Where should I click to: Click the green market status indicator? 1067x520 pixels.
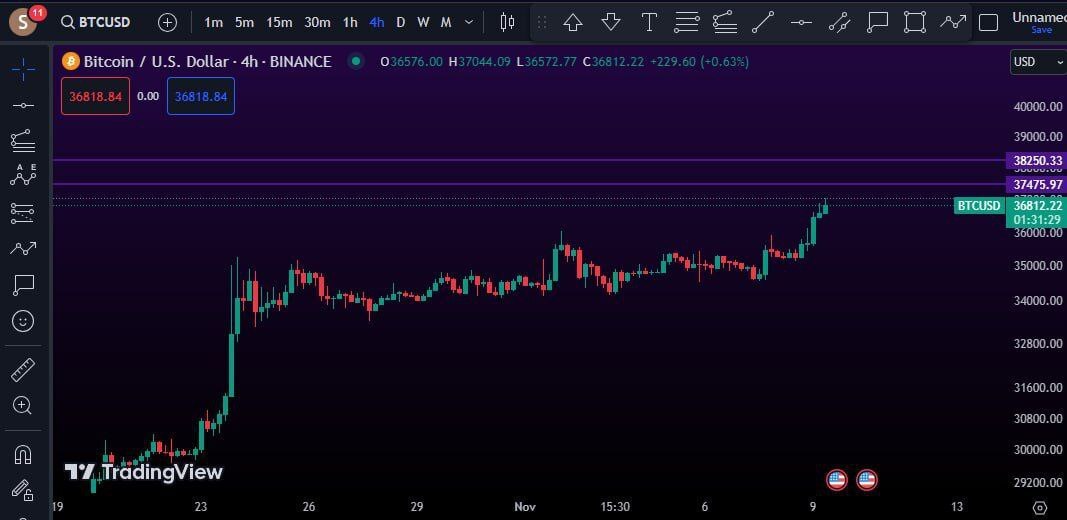(355, 62)
